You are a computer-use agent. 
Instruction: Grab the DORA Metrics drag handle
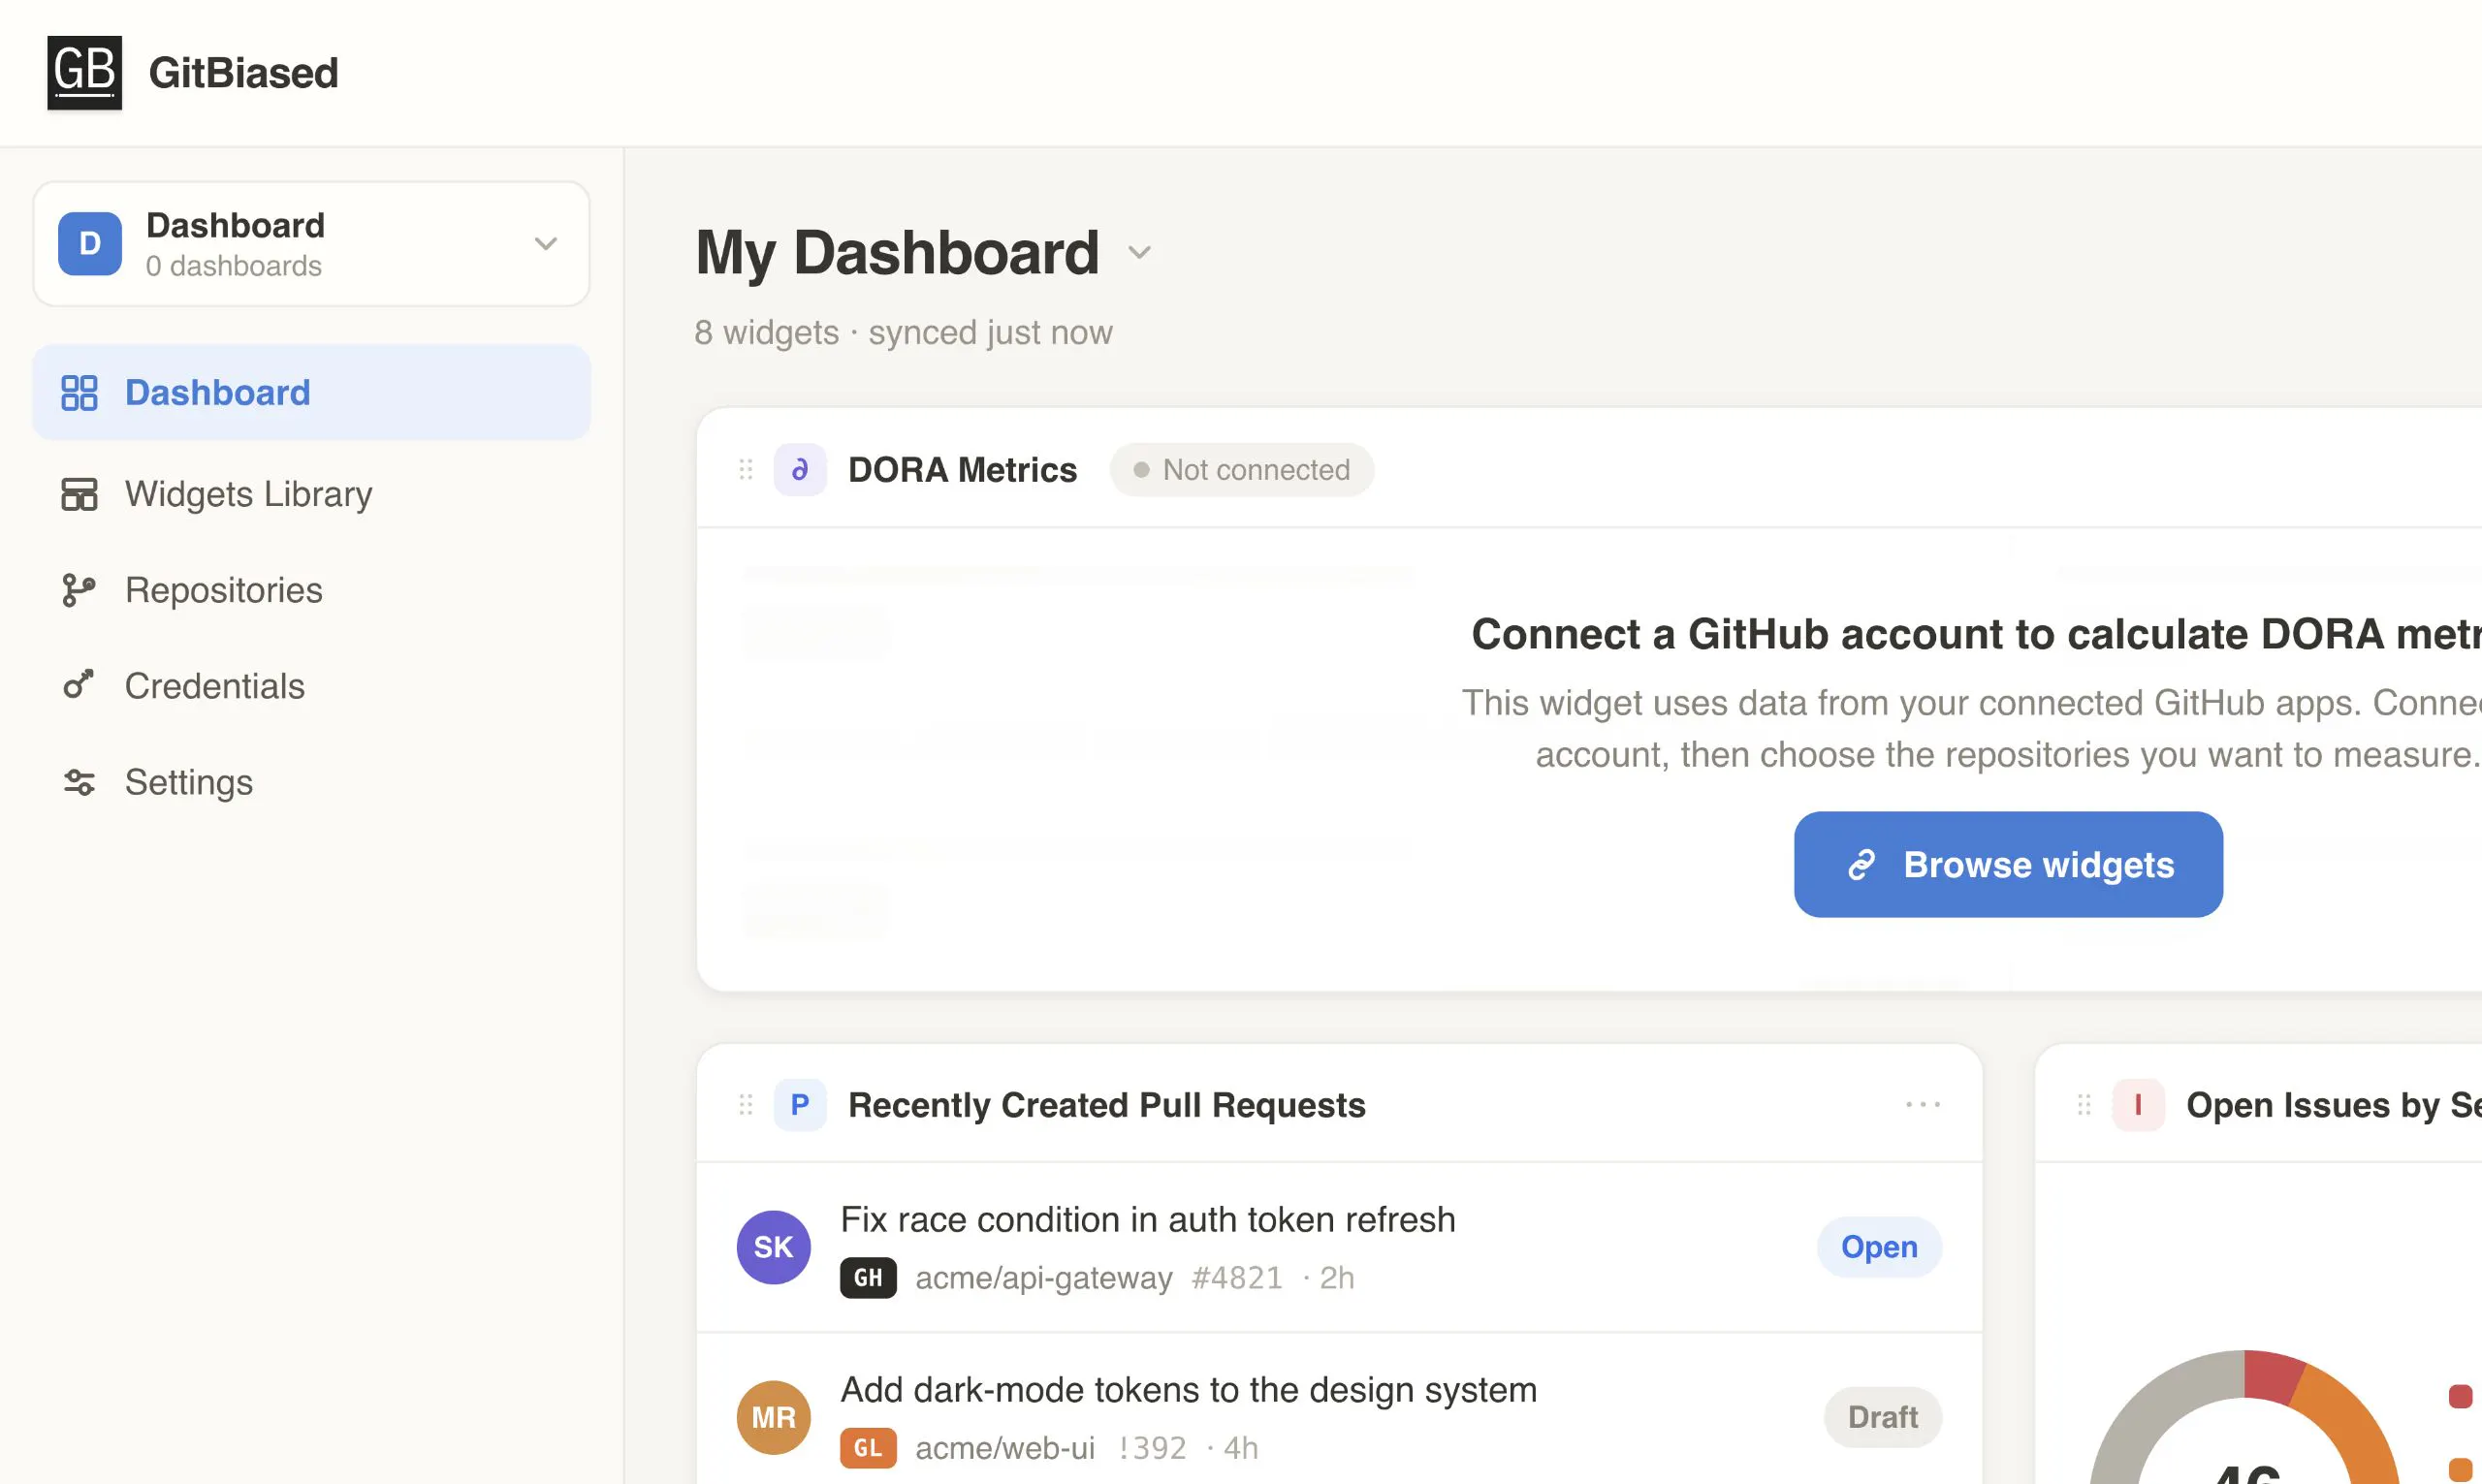pos(746,469)
